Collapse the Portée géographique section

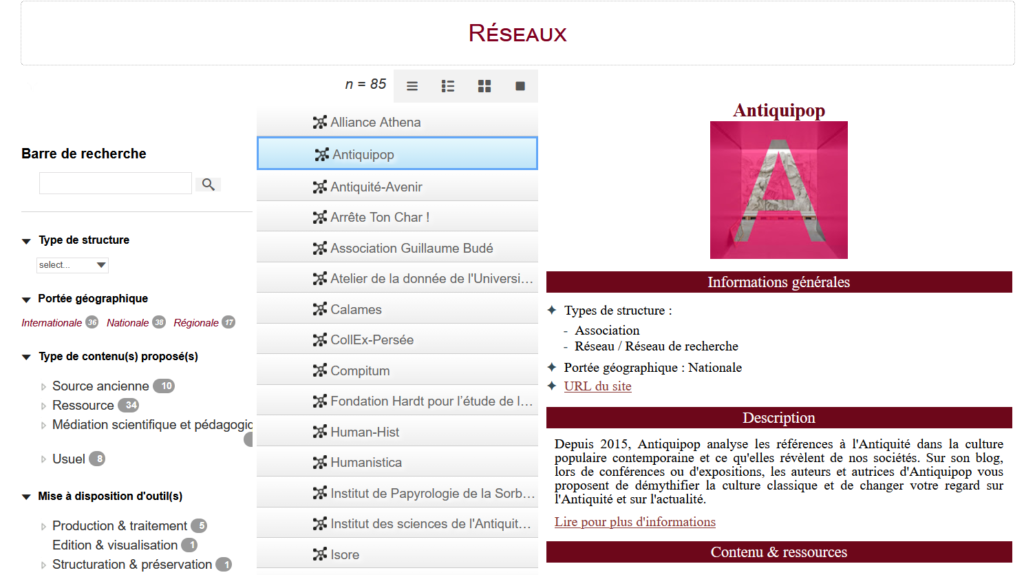click(26, 299)
